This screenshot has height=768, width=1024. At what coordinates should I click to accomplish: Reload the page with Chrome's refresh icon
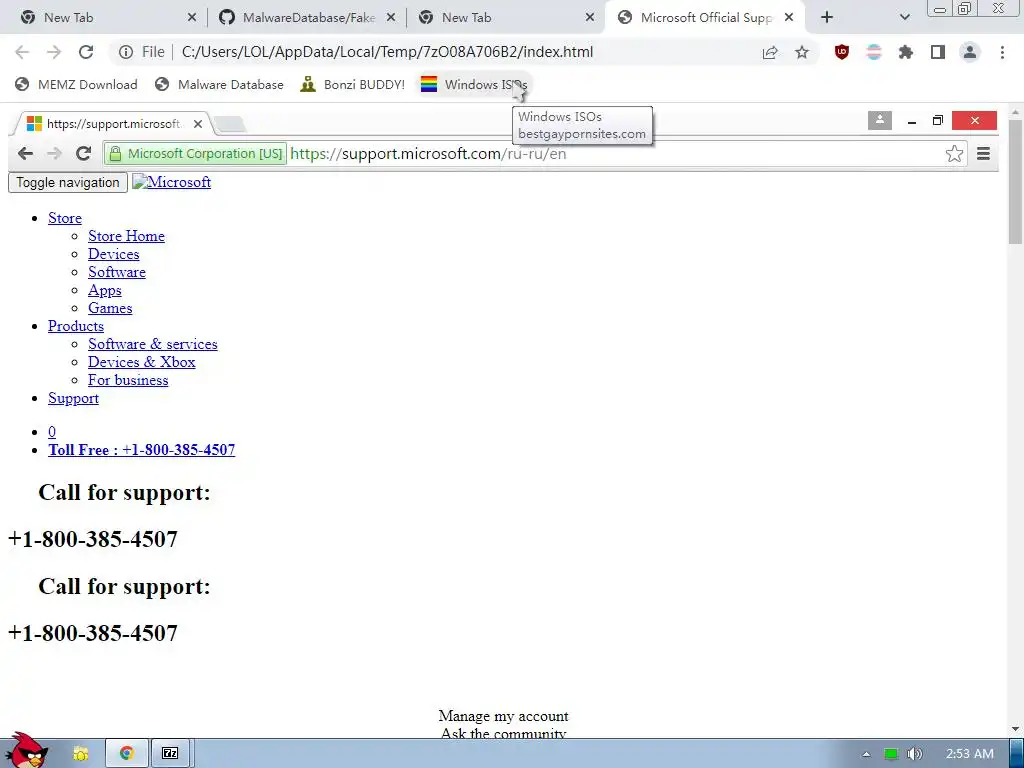coord(86,52)
